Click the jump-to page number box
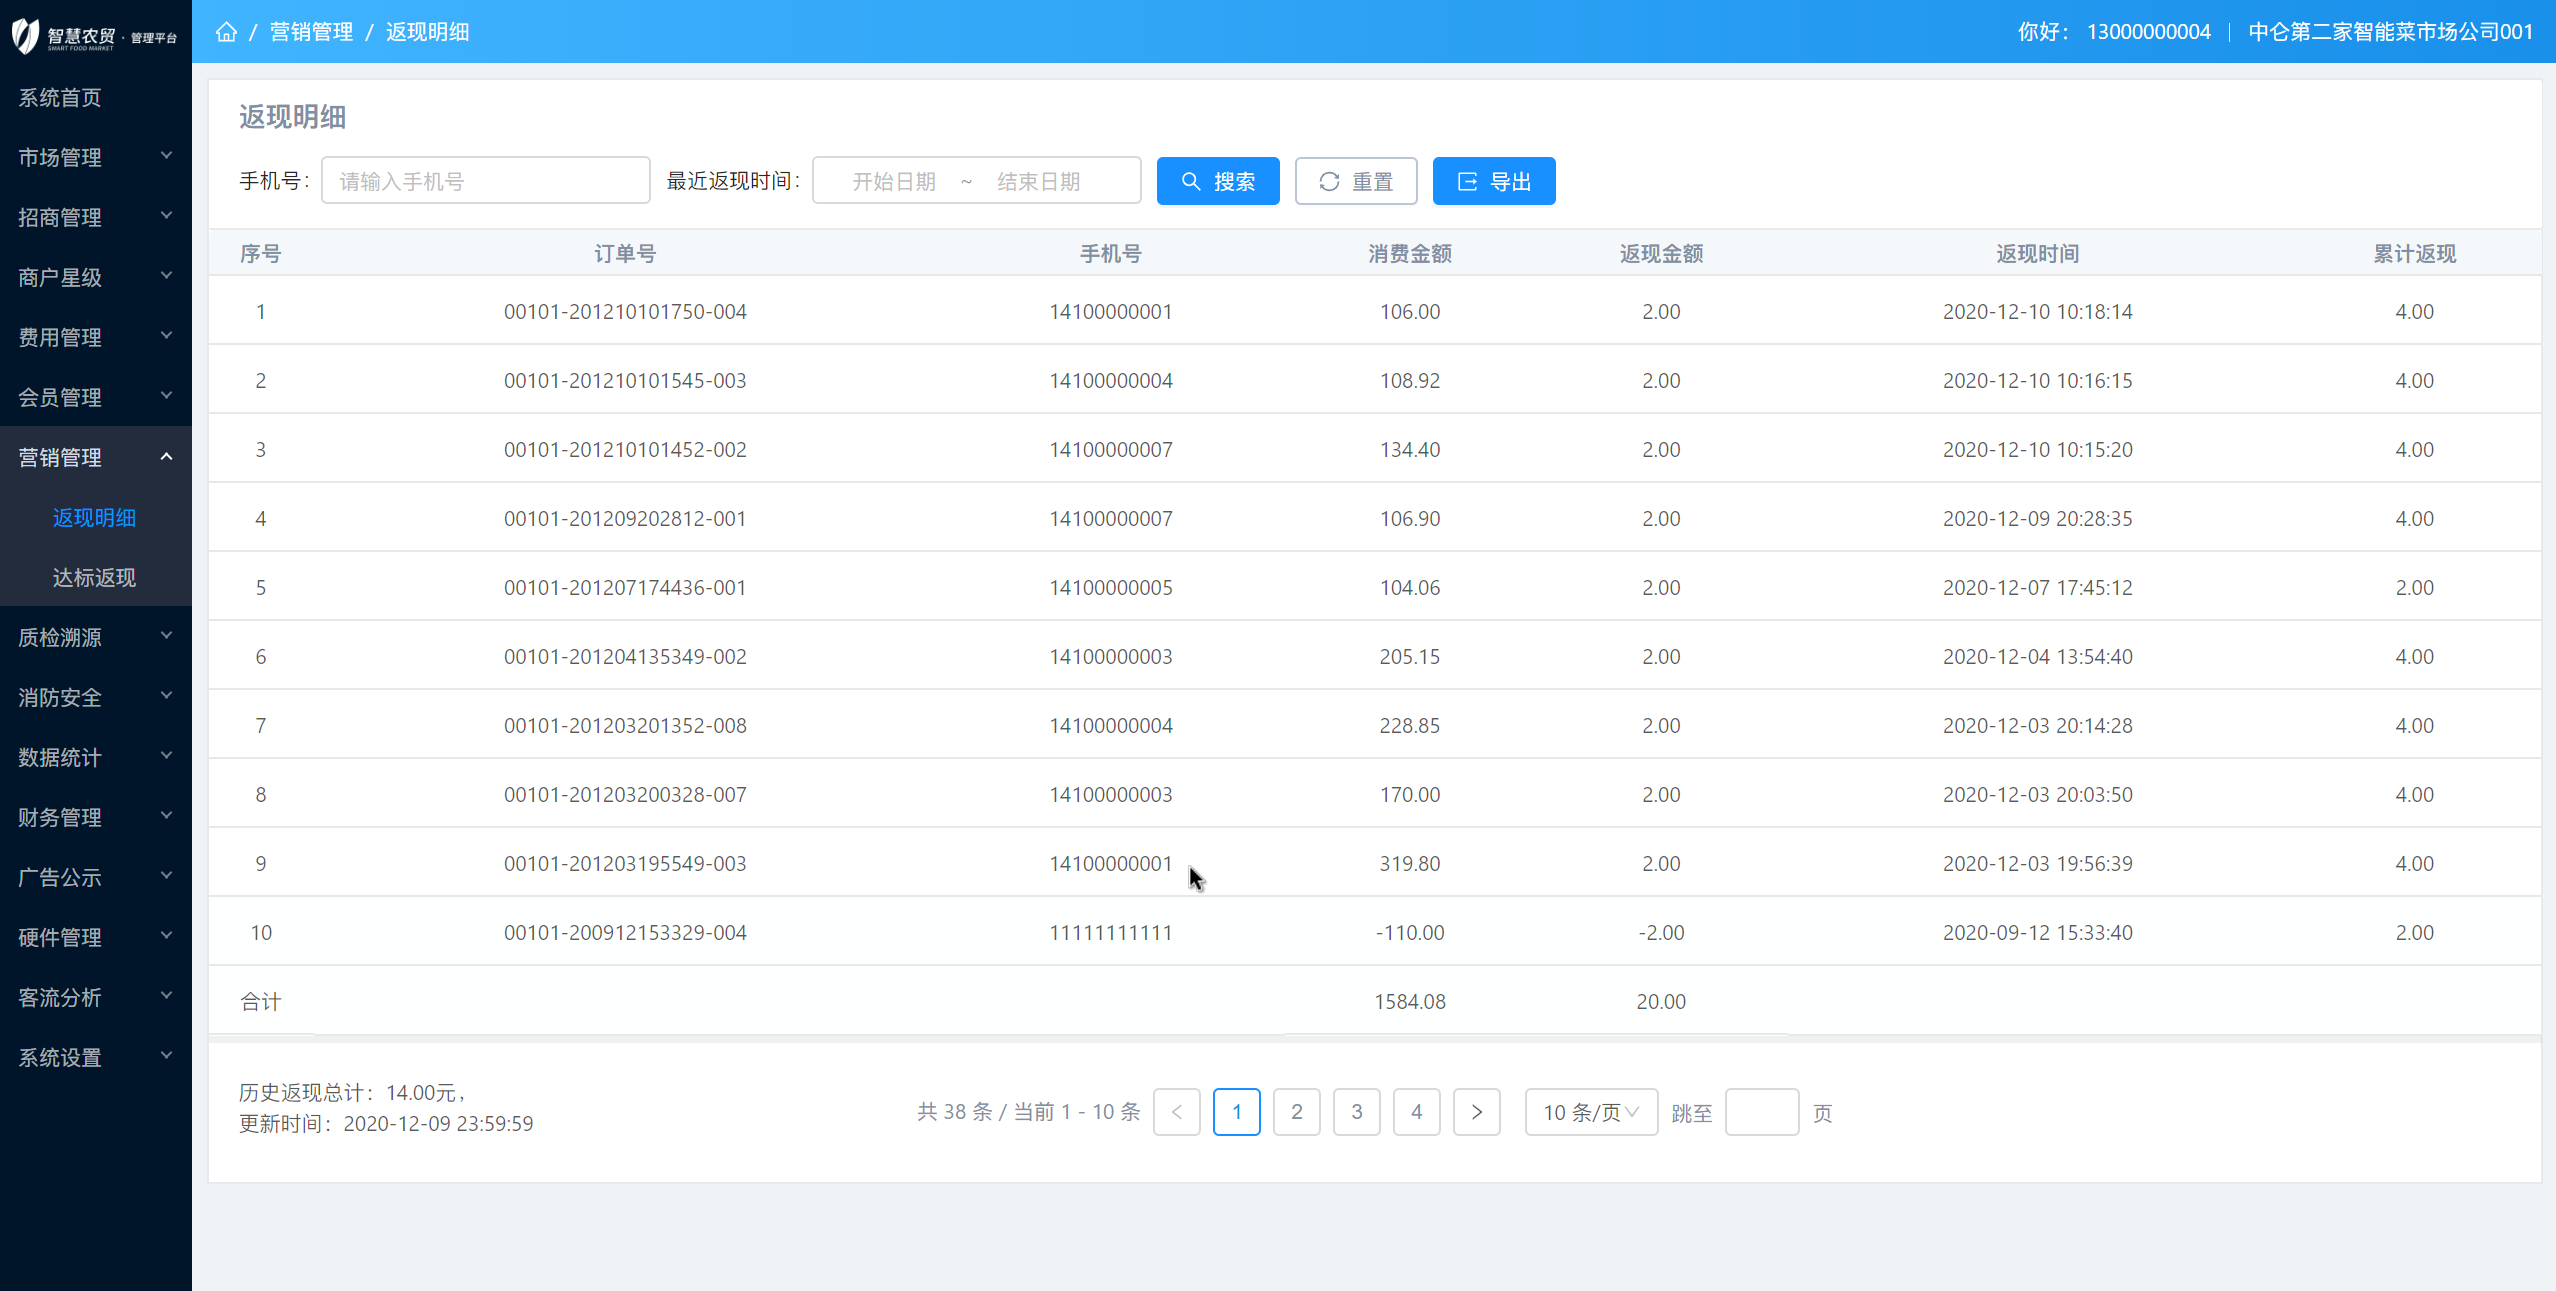Screen dimensions: 2556x1291 (x=1761, y=1112)
